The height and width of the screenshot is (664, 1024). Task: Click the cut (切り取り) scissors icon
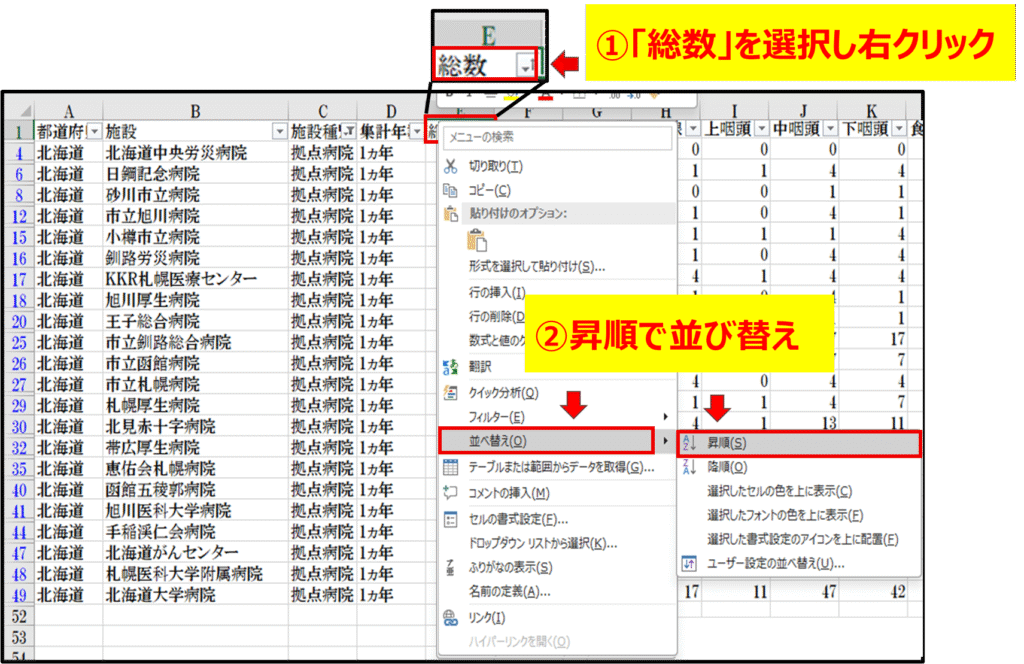pyautogui.click(x=451, y=166)
